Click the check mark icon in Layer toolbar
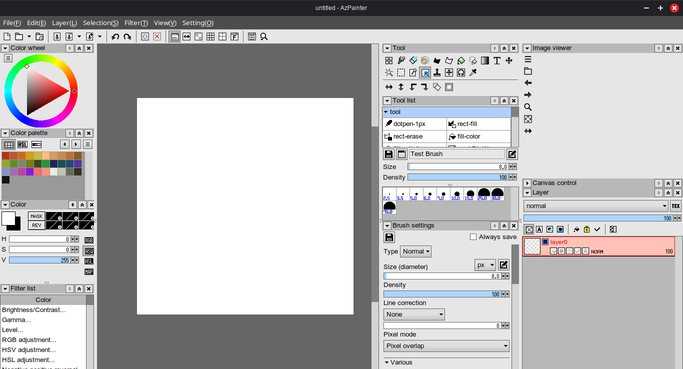Screen dimensions: 683x369 click(597, 230)
